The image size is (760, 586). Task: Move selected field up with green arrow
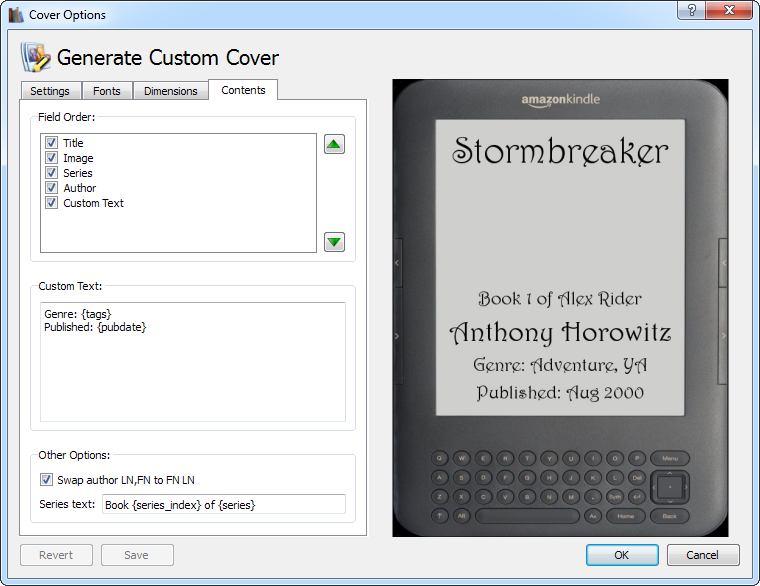tap(334, 144)
